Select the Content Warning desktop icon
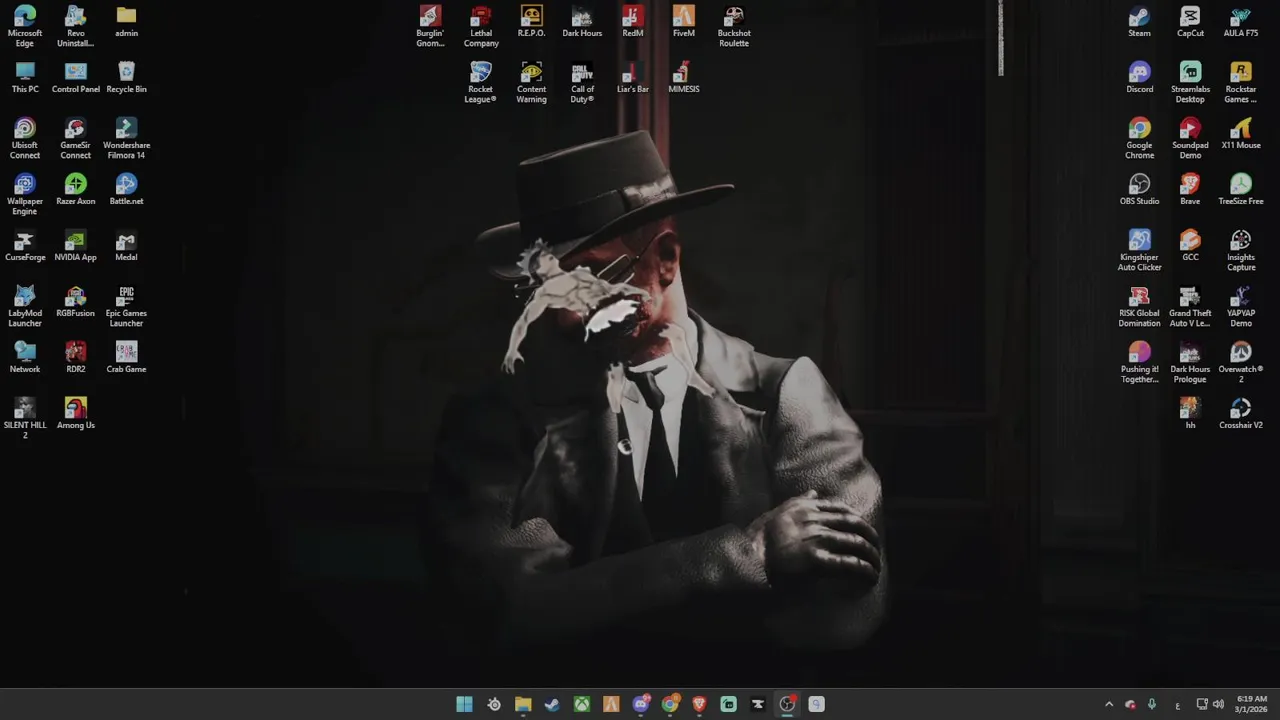 [x=531, y=82]
